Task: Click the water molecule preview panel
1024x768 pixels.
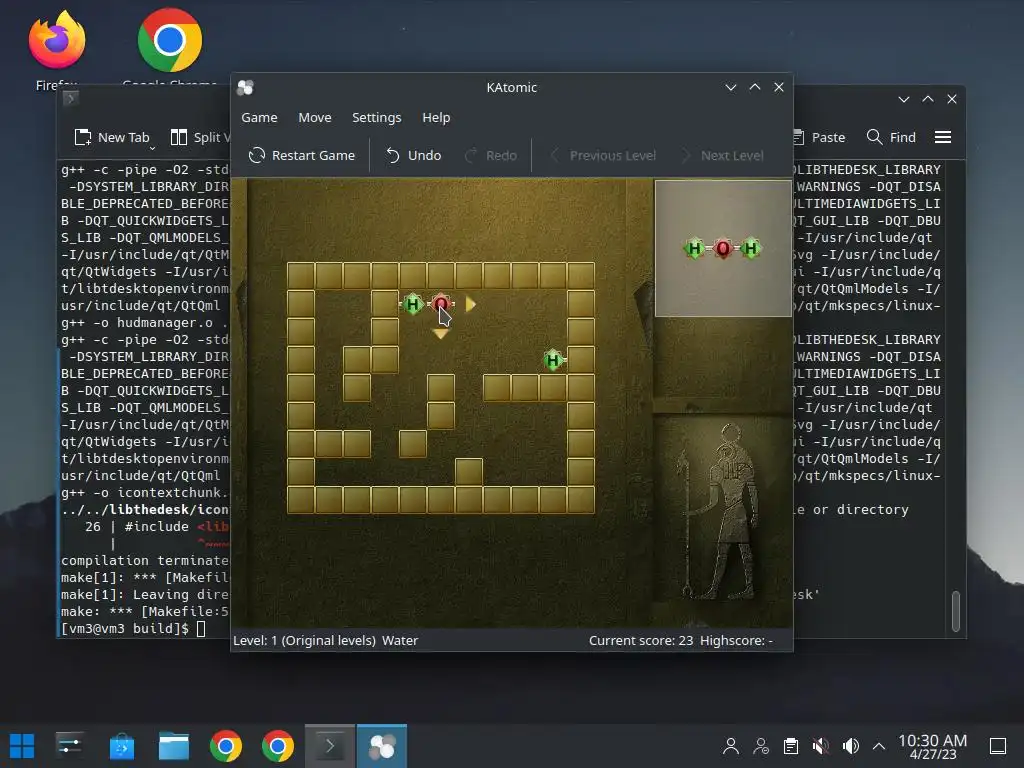Action: 723,248
